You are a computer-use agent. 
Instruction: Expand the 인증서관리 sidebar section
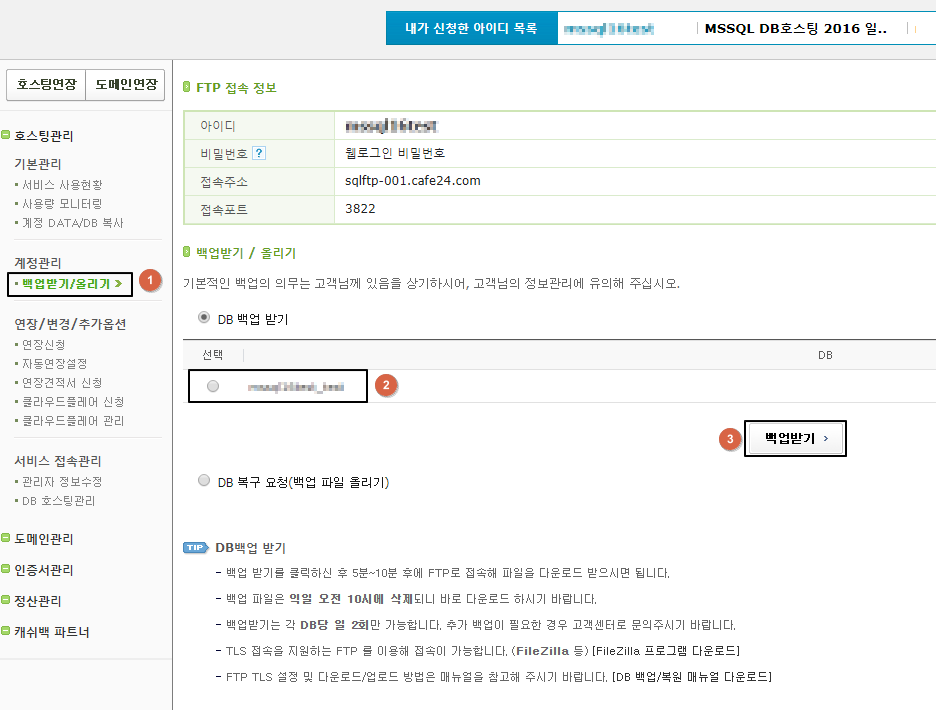43,570
